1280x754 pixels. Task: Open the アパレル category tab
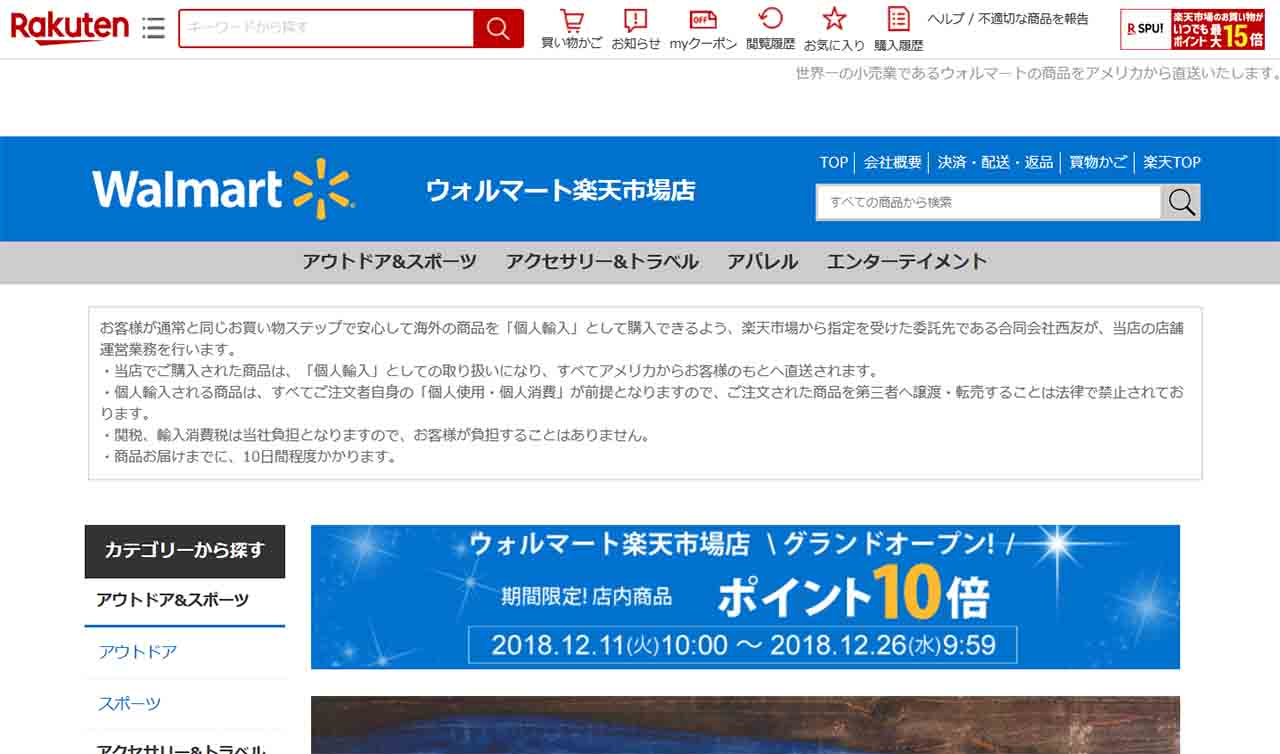[x=762, y=262]
